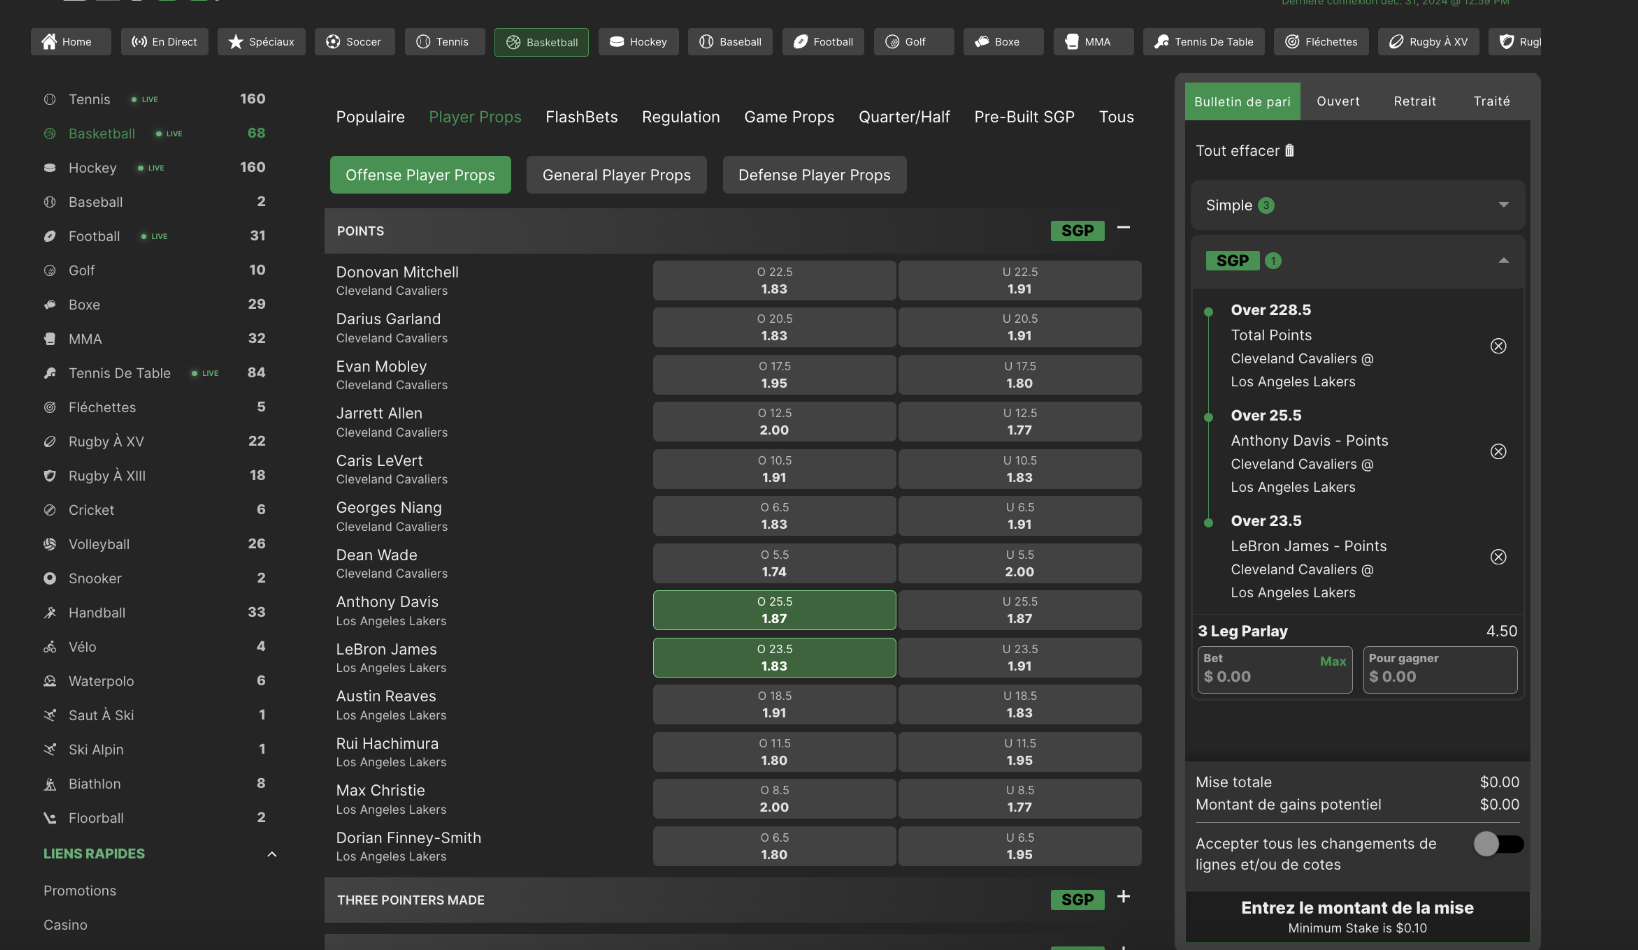Image resolution: width=1638 pixels, height=950 pixels.
Task: Select Donovan Mitchell Over 22.5 odds
Action: tap(773, 281)
